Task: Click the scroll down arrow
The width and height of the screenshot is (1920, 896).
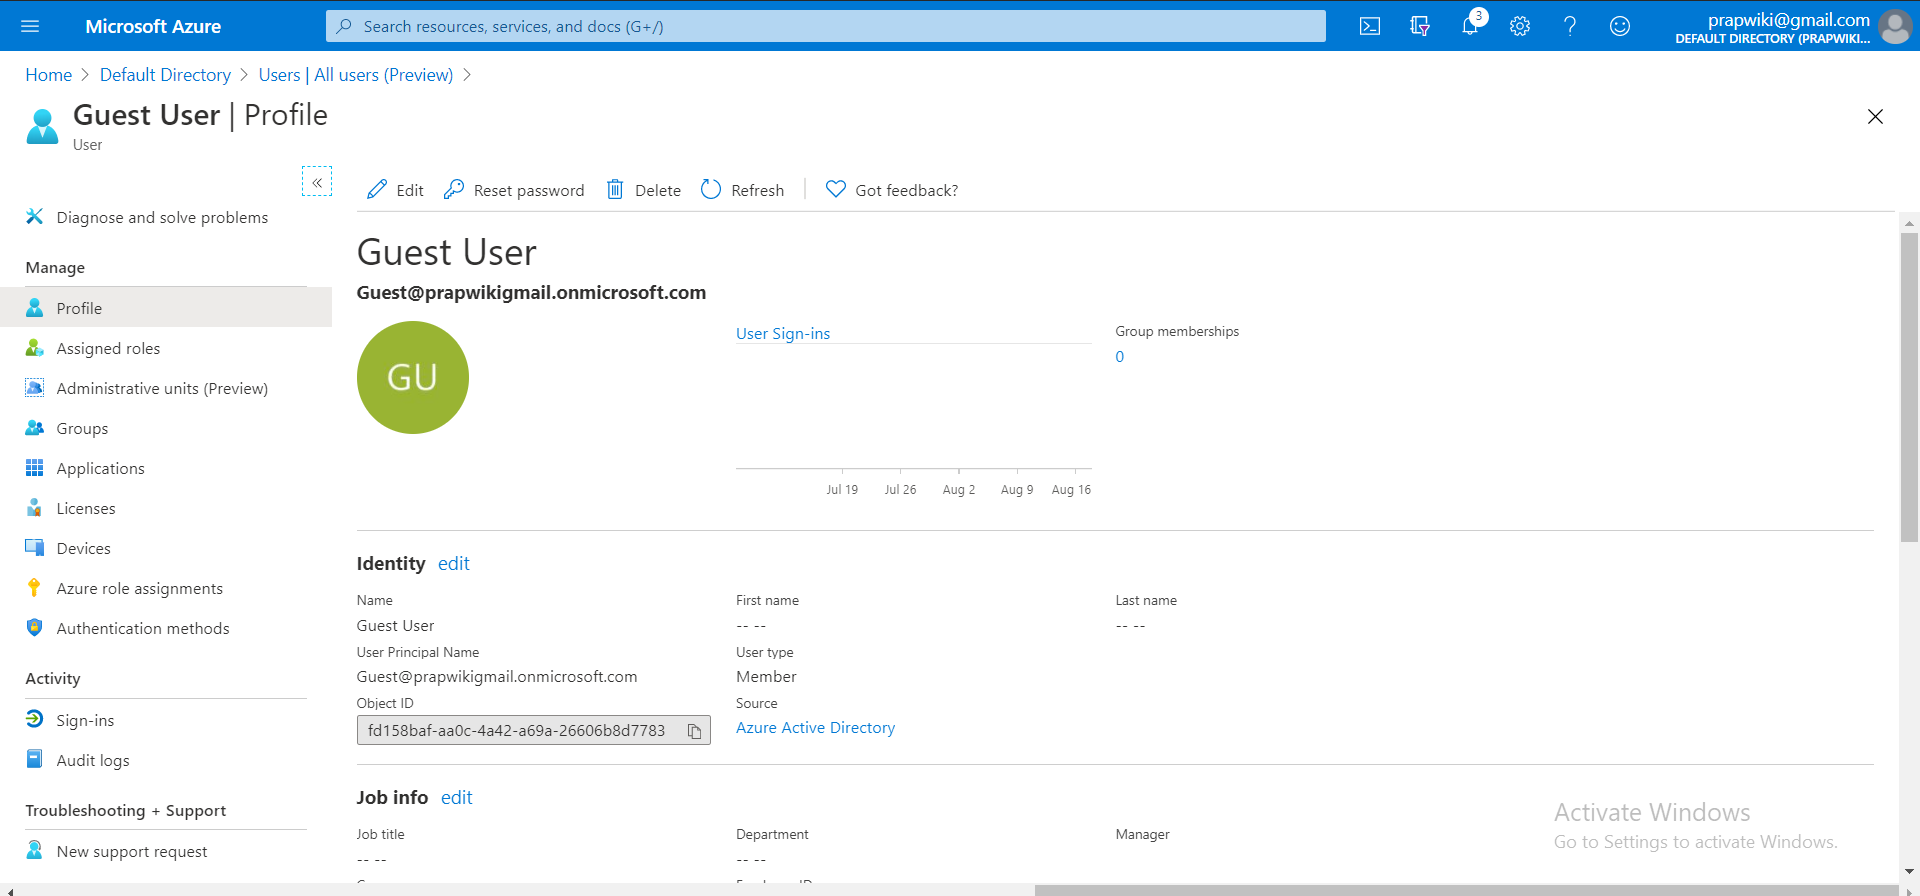Action: tap(1909, 872)
